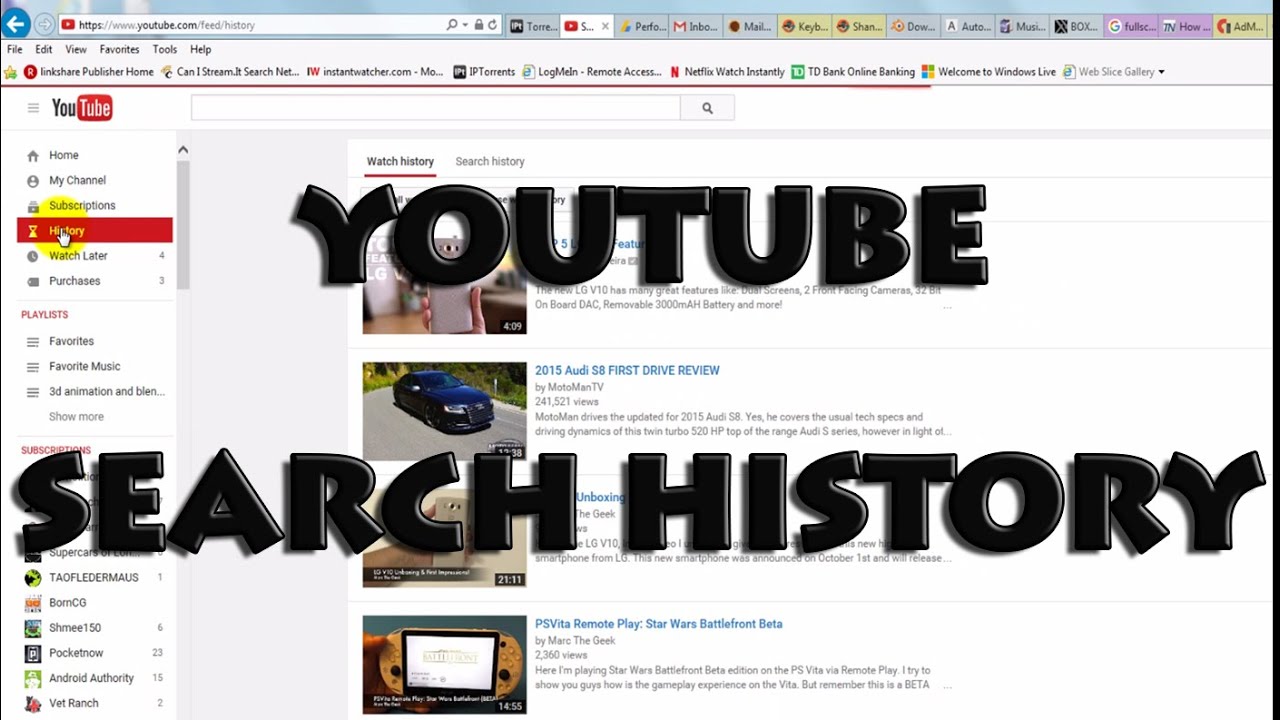The height and width of the screenshot is (720, 1280).
Task: Click the address bar search magnifier icon
Action: (452, 25)
